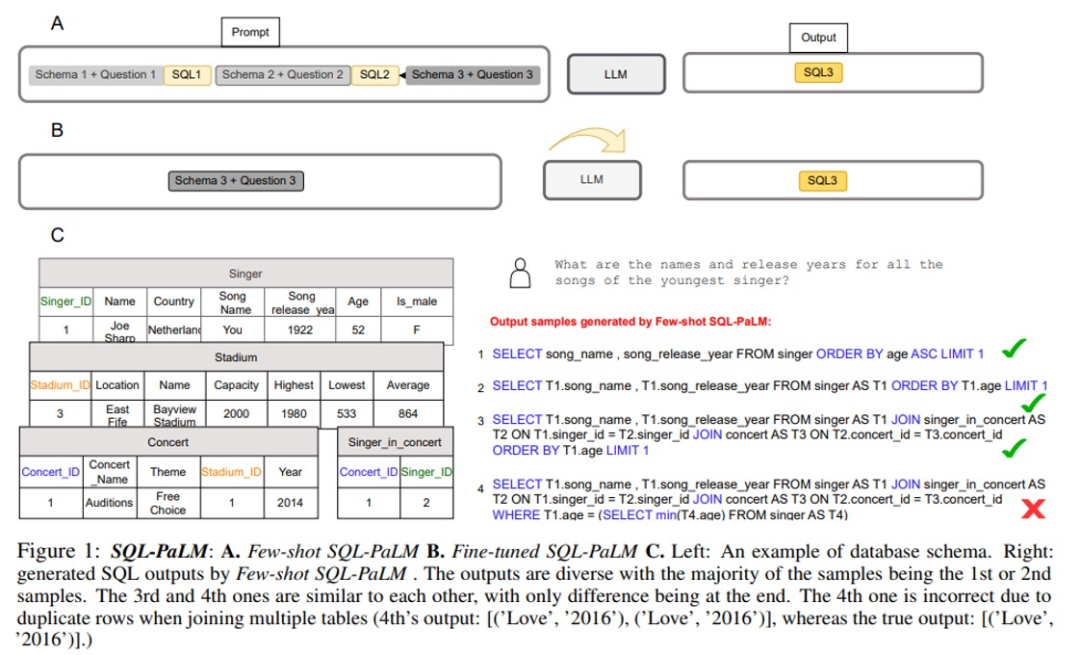Viewport: 1080px width, 655px height.
Task: Click the 'Bayview Stadium' cell
Action: coord(174,414)
